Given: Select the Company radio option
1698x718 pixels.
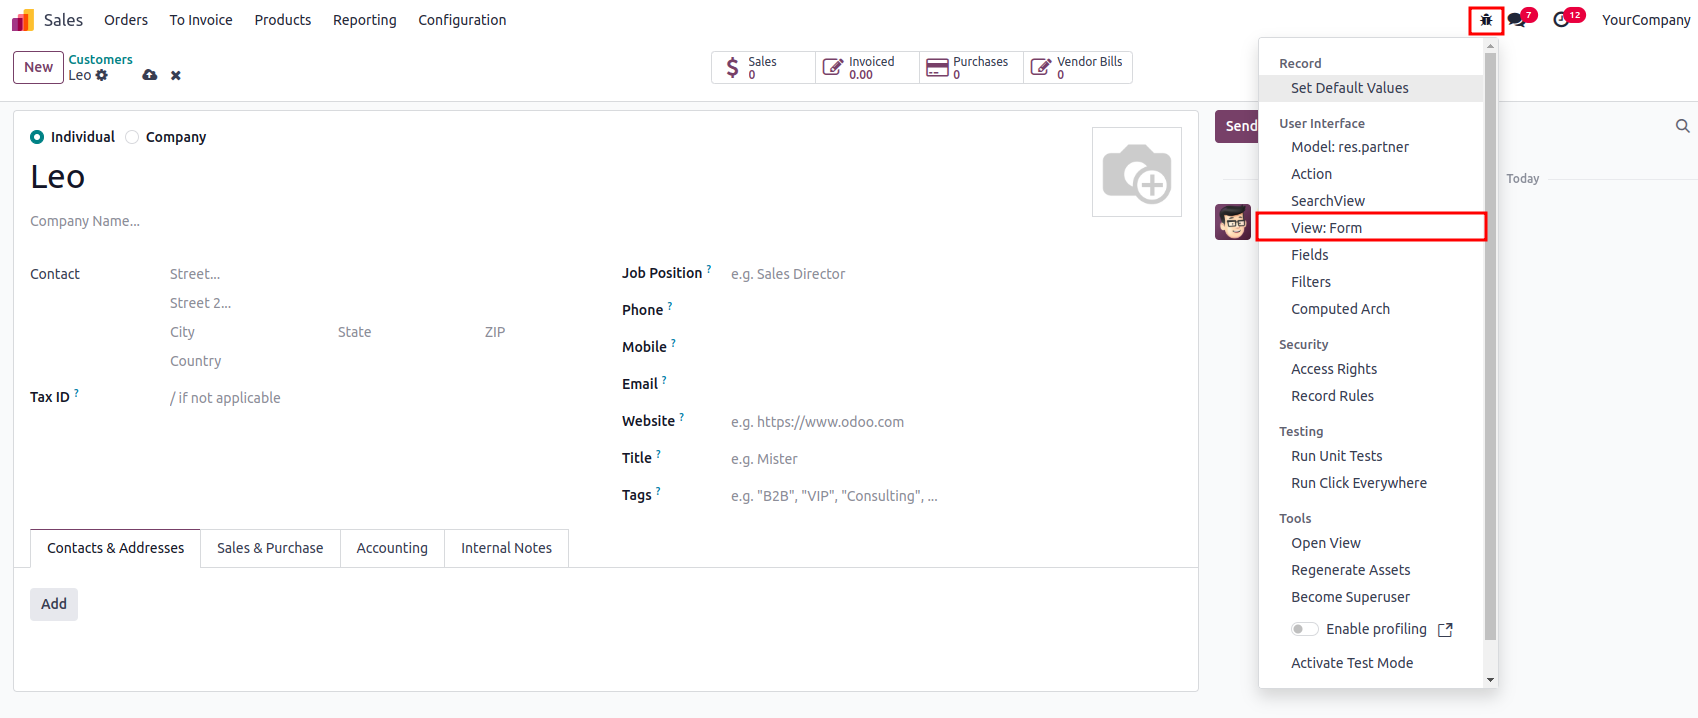Looking at the screenshot, I should click(x=132, y=137).
